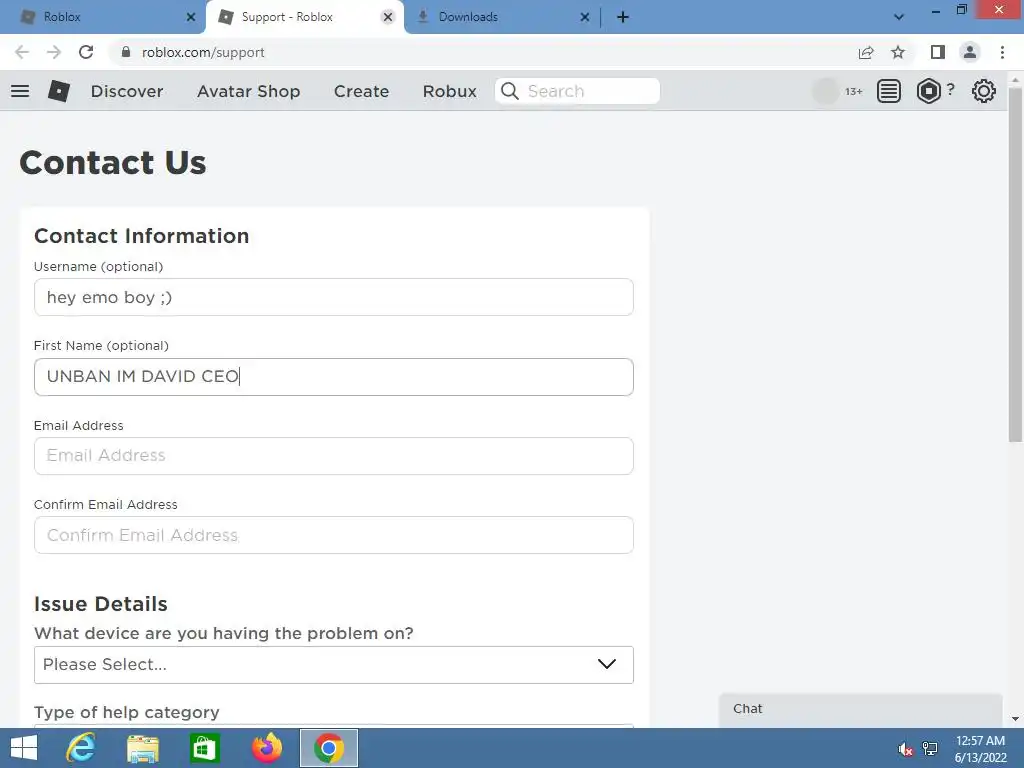Open the Windows Store taskbar icon
This screenshot has height=768, width=1024.
coord(204,748)
